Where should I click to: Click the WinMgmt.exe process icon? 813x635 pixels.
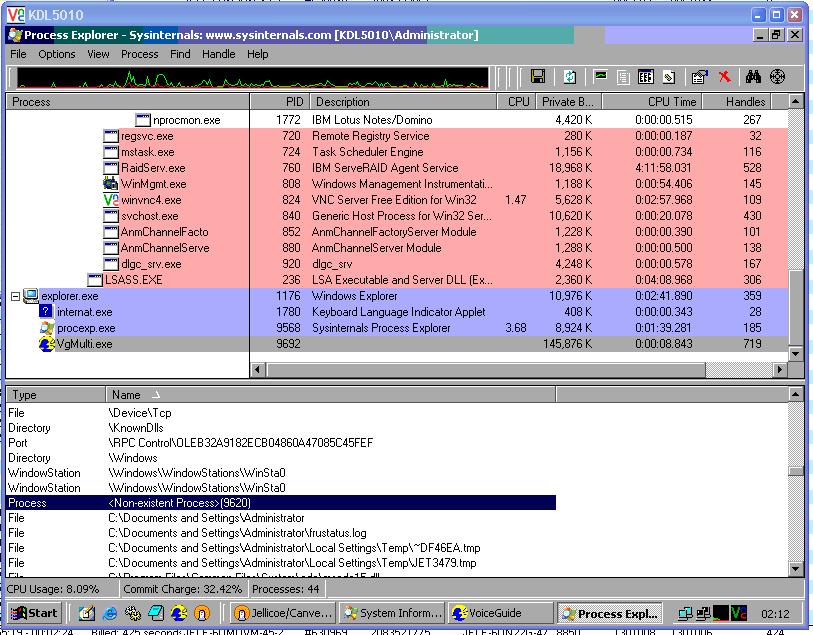pos(111,184)
